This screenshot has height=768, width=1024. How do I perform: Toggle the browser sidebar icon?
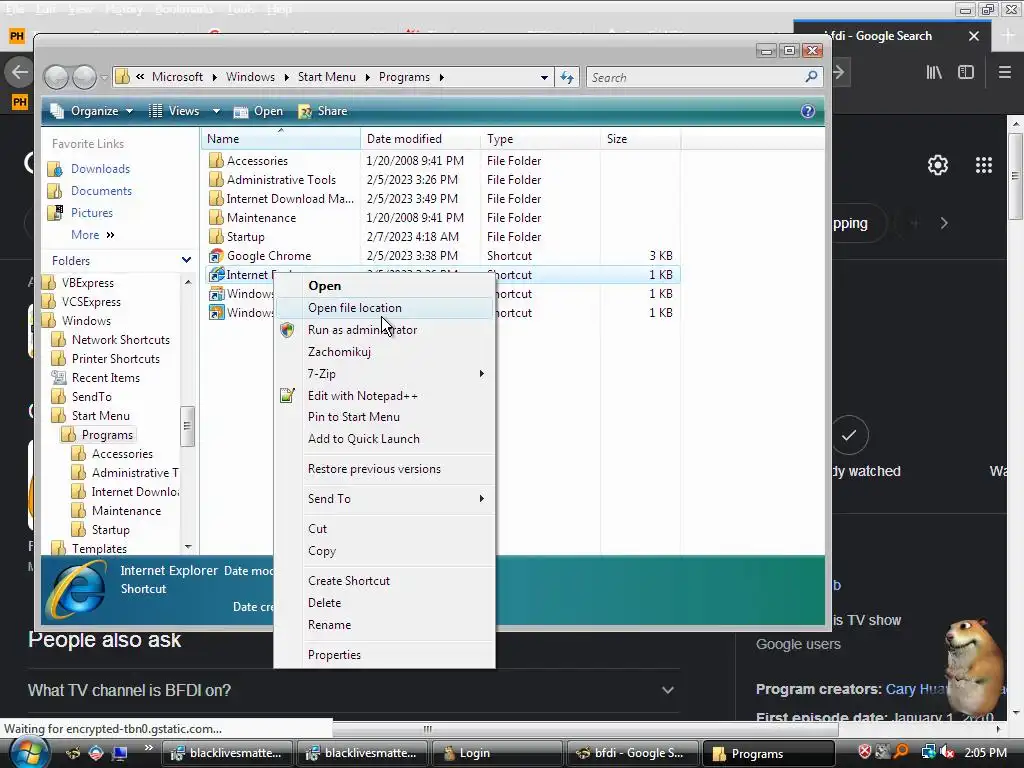coord(966,72)
